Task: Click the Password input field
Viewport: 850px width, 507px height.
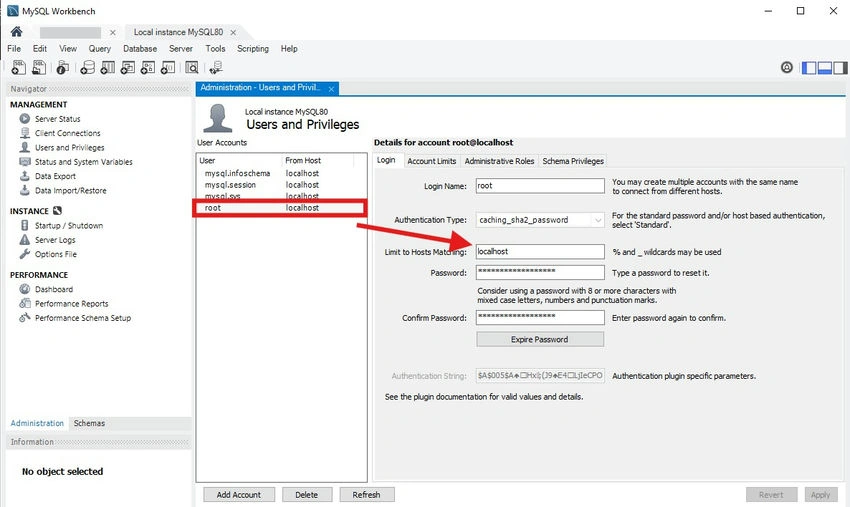Action: click(x=540, y=272)
